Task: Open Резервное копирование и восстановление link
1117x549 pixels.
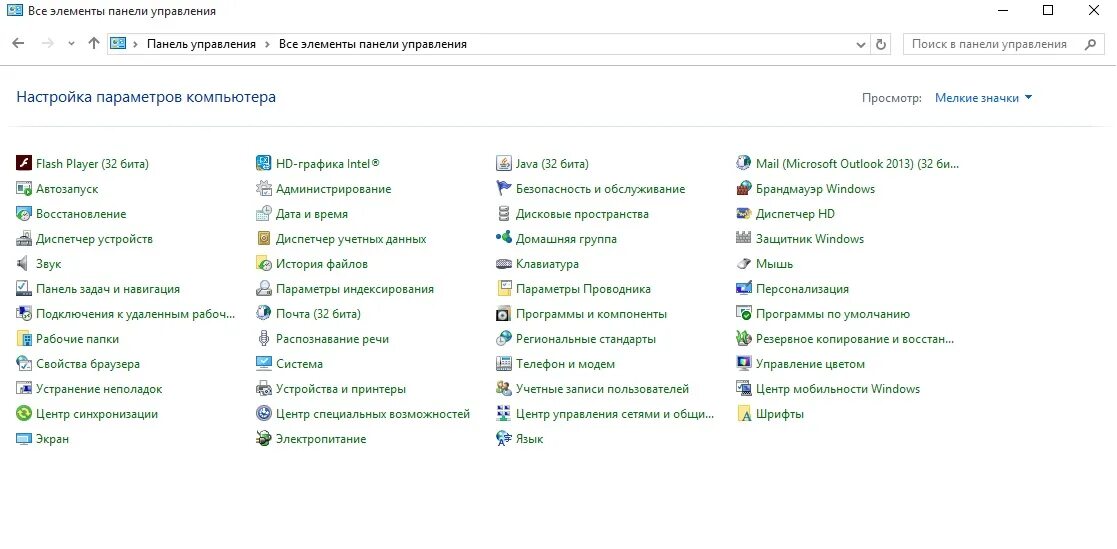Action: pos(855,339)
